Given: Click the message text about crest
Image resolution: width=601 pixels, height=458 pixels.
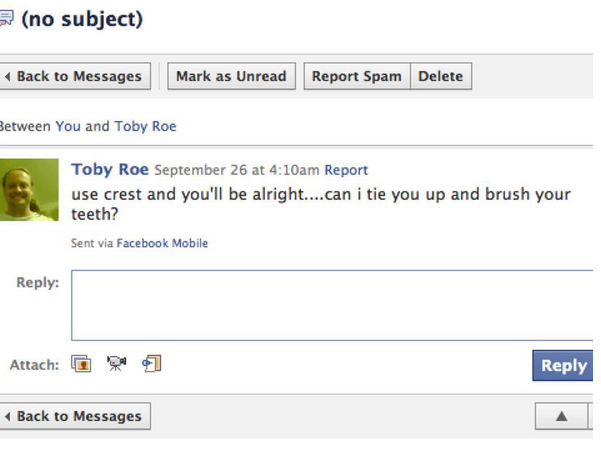Looking at the screenshot, I should (x=320, y=194).
